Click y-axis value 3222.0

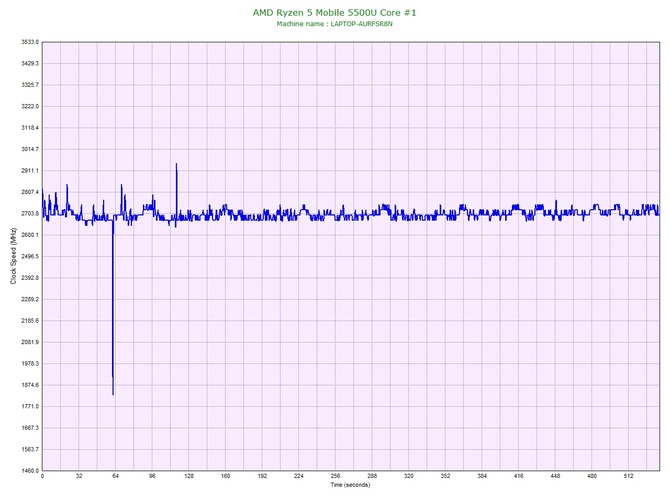point(30,106)
